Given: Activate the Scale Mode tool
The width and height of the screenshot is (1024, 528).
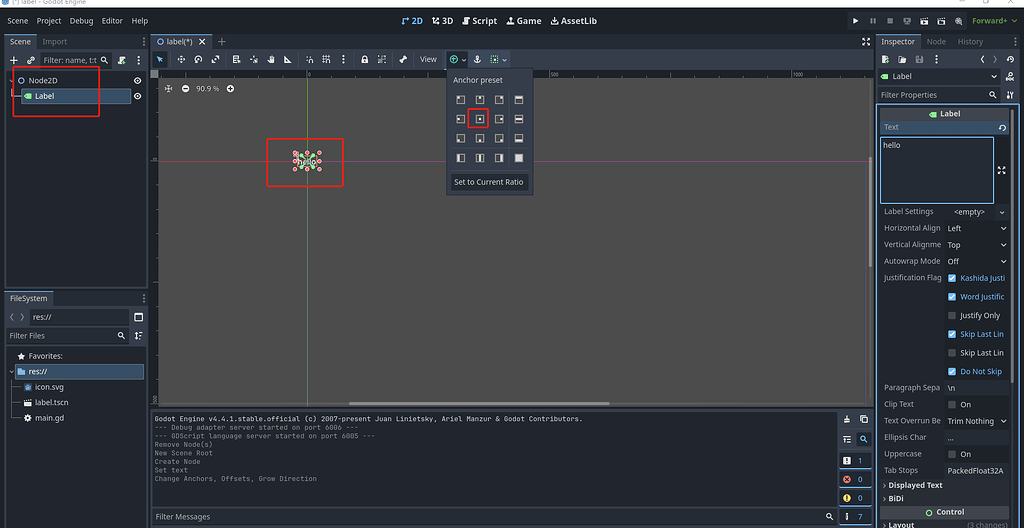Looking at the screenshot, I should point(215,59).
